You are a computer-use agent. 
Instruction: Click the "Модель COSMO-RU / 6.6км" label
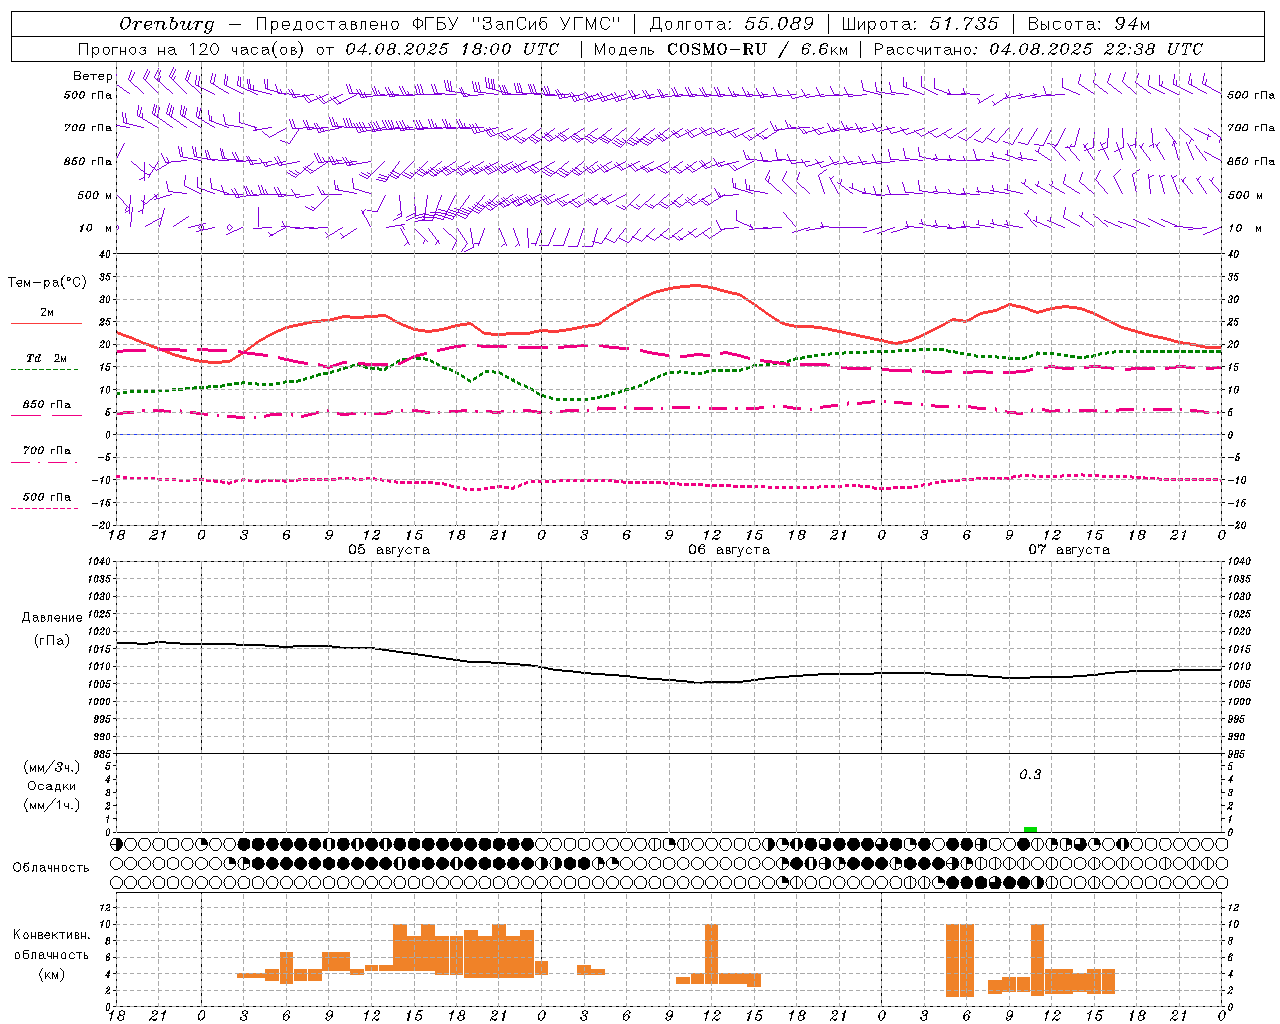[721, 49]
